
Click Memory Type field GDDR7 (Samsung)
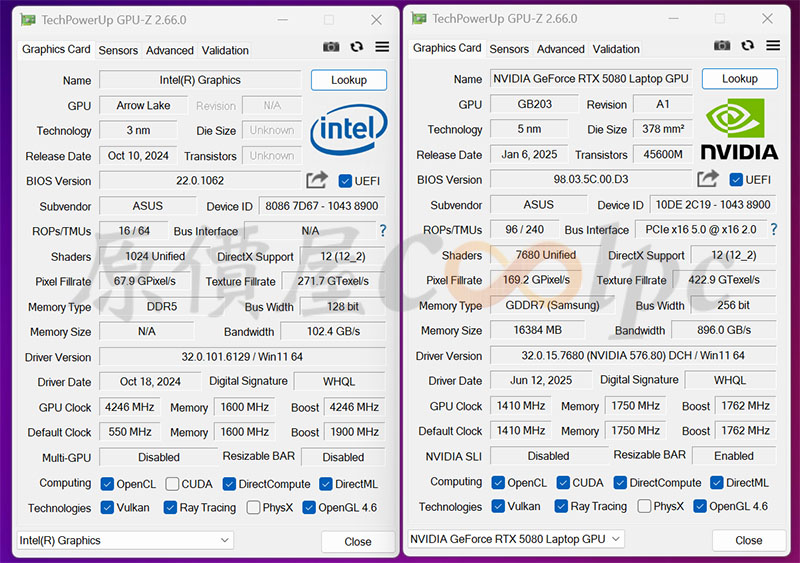[553, 305]
